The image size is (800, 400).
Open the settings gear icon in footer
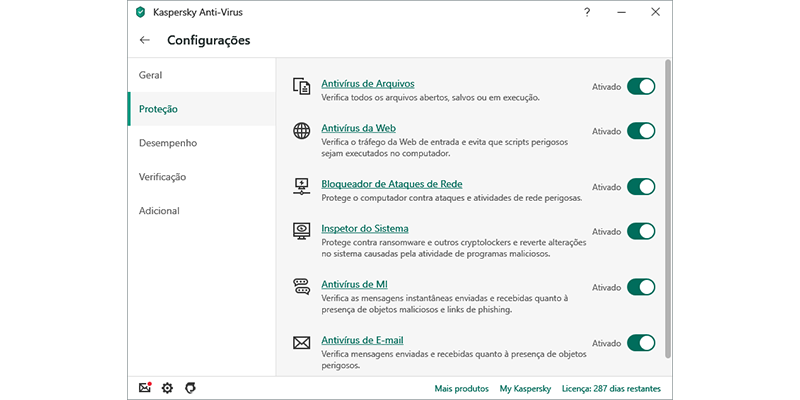tap(168, 388)
